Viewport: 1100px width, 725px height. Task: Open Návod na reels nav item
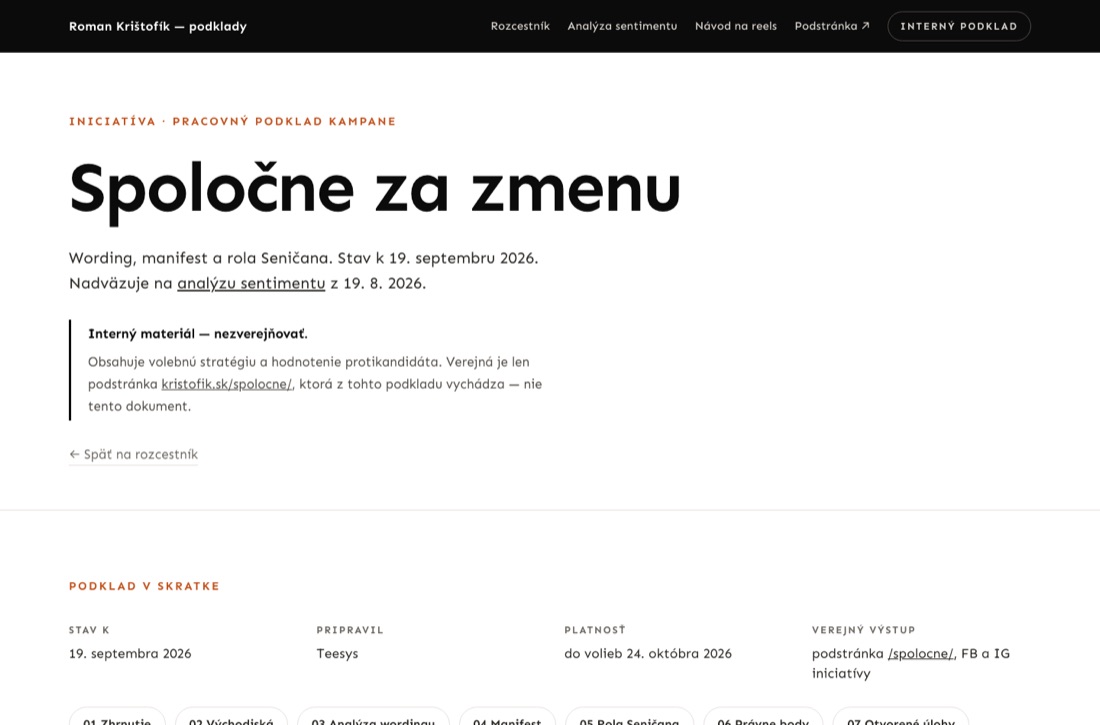pos(736,26)
